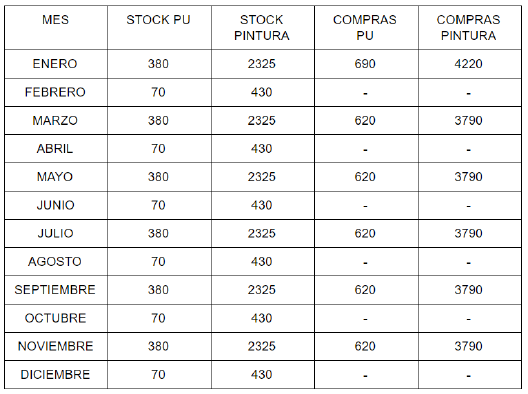This screenshot has height=394, width=528.
Task: Click ENERO's COMPRAS PINTURA value 4220
Action: (468, 64)
